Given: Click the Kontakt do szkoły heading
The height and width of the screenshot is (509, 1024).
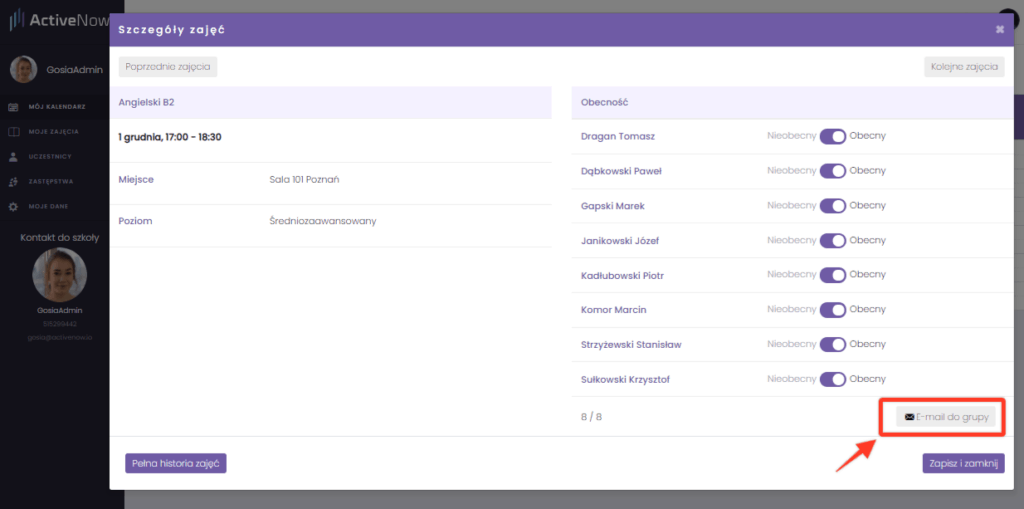Looking at the screenshot, I should pos(60,237).
